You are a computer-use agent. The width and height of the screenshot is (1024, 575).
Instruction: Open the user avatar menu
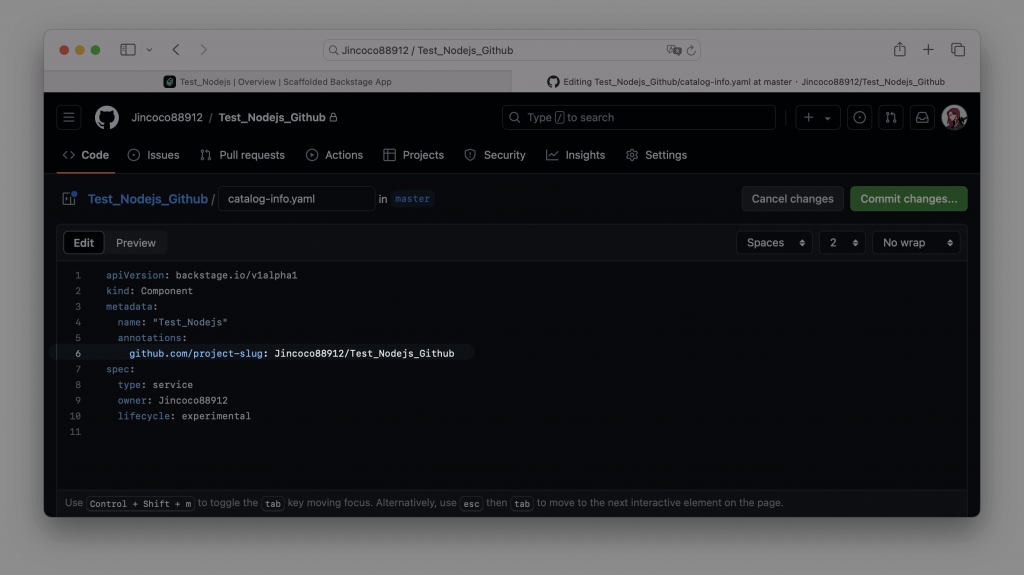tap(954, 118)
